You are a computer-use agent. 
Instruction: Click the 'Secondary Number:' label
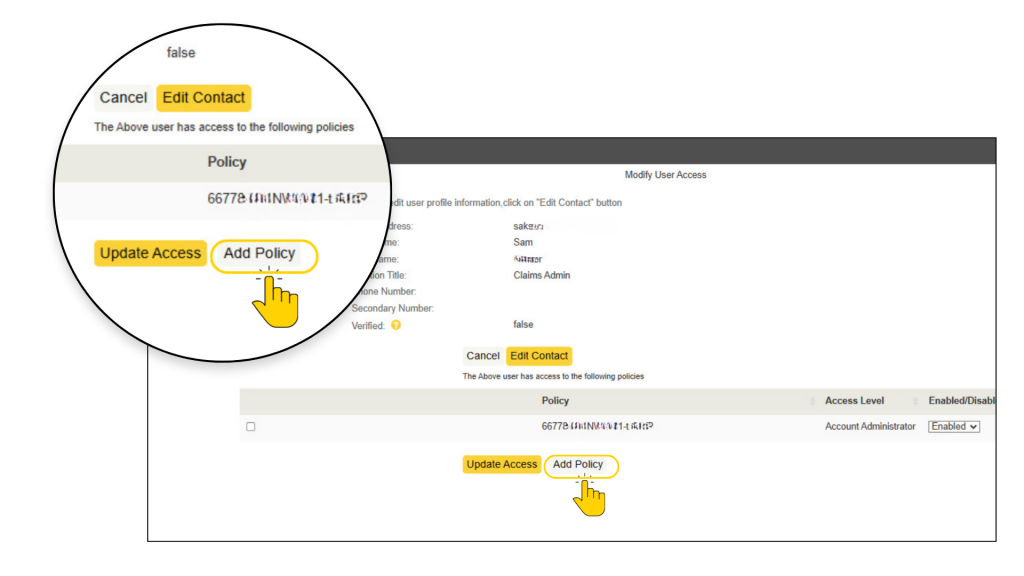[392, 308]
